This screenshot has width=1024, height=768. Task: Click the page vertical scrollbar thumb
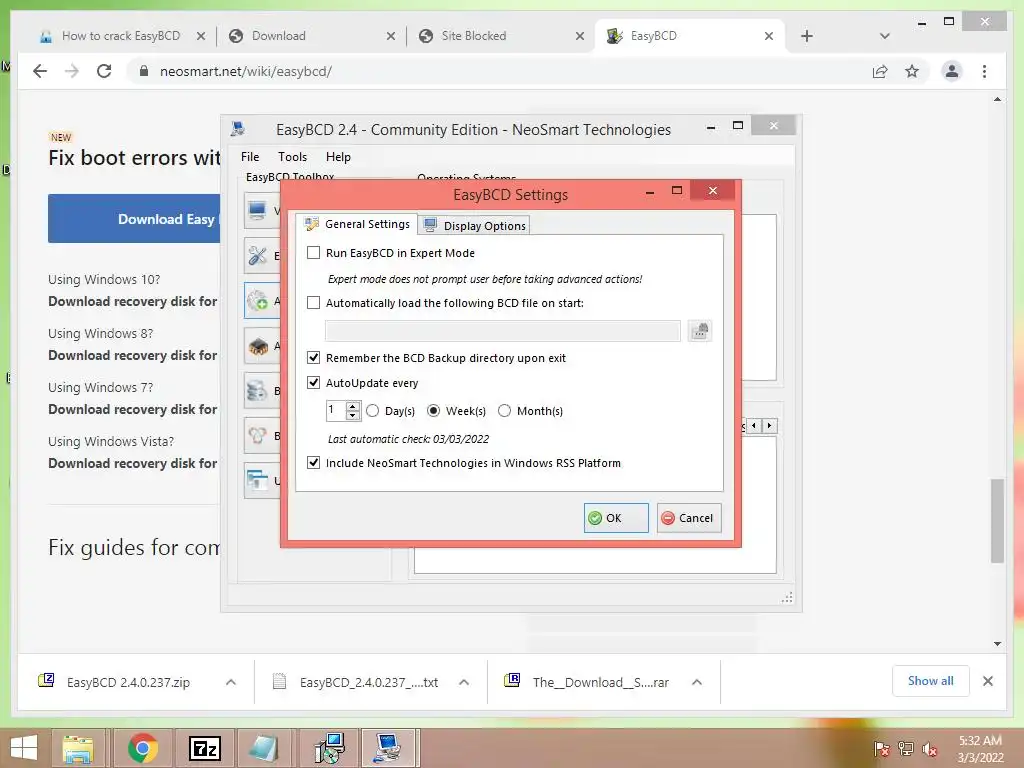(x=997, y=520)
